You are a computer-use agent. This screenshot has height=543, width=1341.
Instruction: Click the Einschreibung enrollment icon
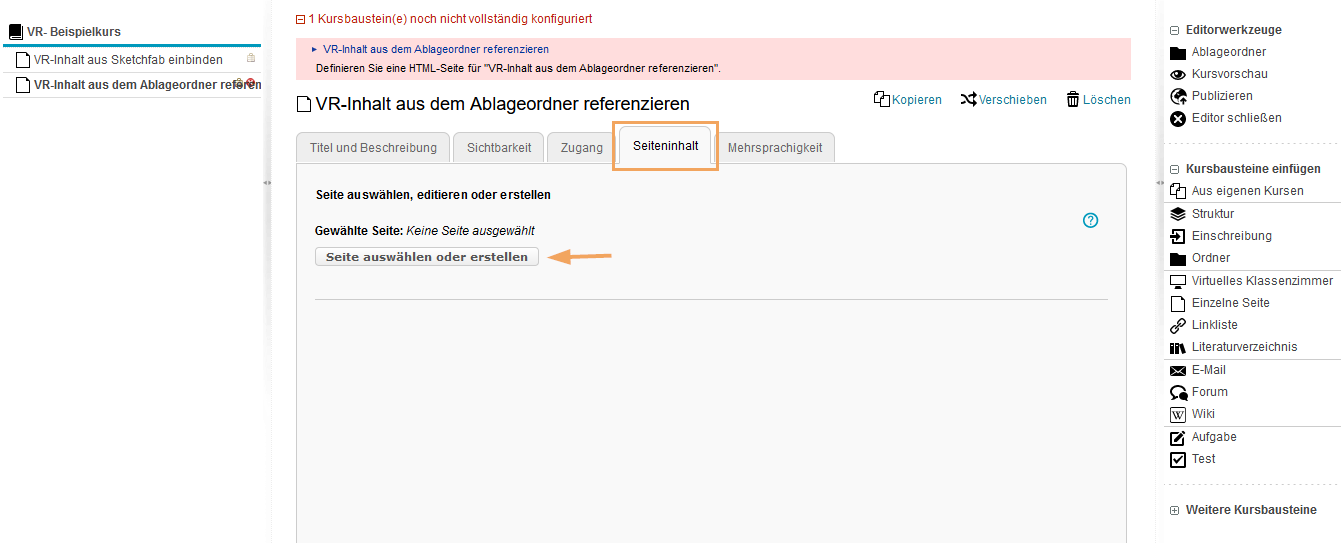pos(1177,237)
